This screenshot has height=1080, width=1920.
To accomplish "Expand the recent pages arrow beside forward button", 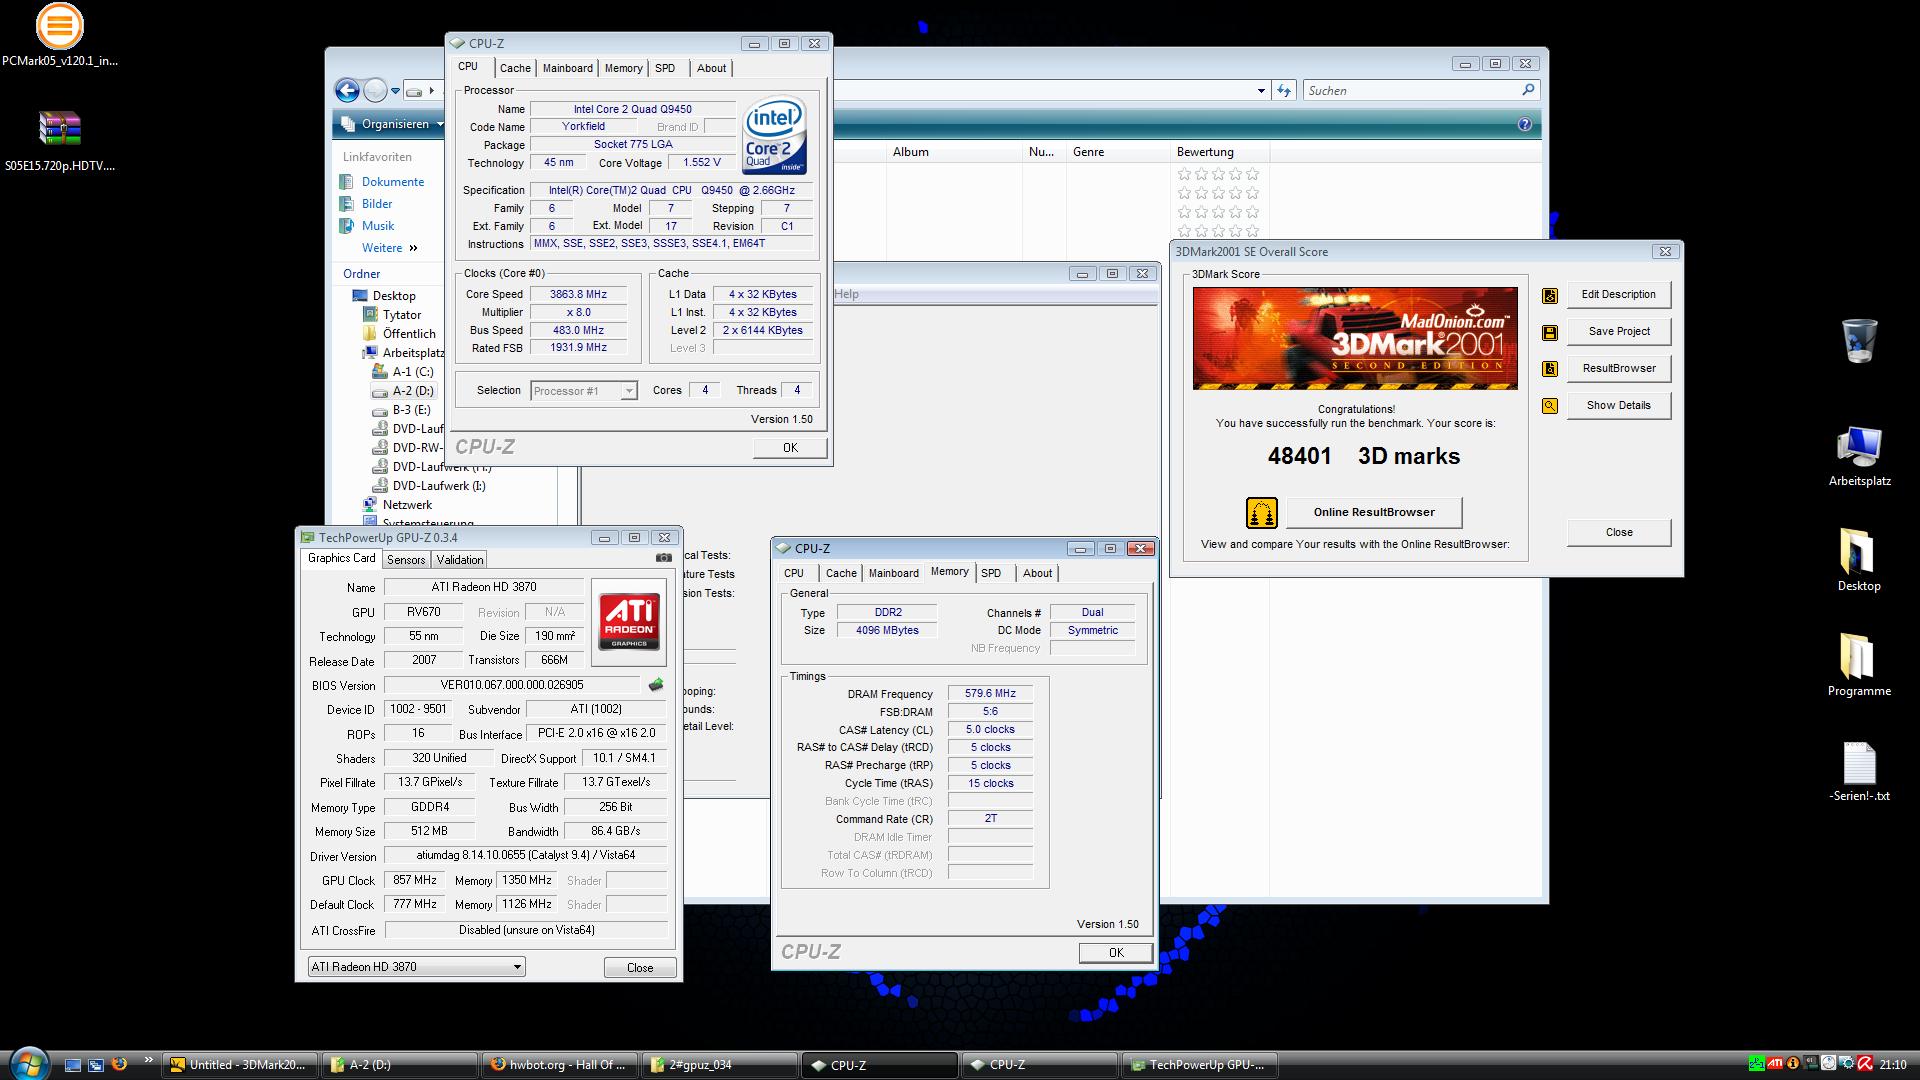I will (x=396, y=91).
